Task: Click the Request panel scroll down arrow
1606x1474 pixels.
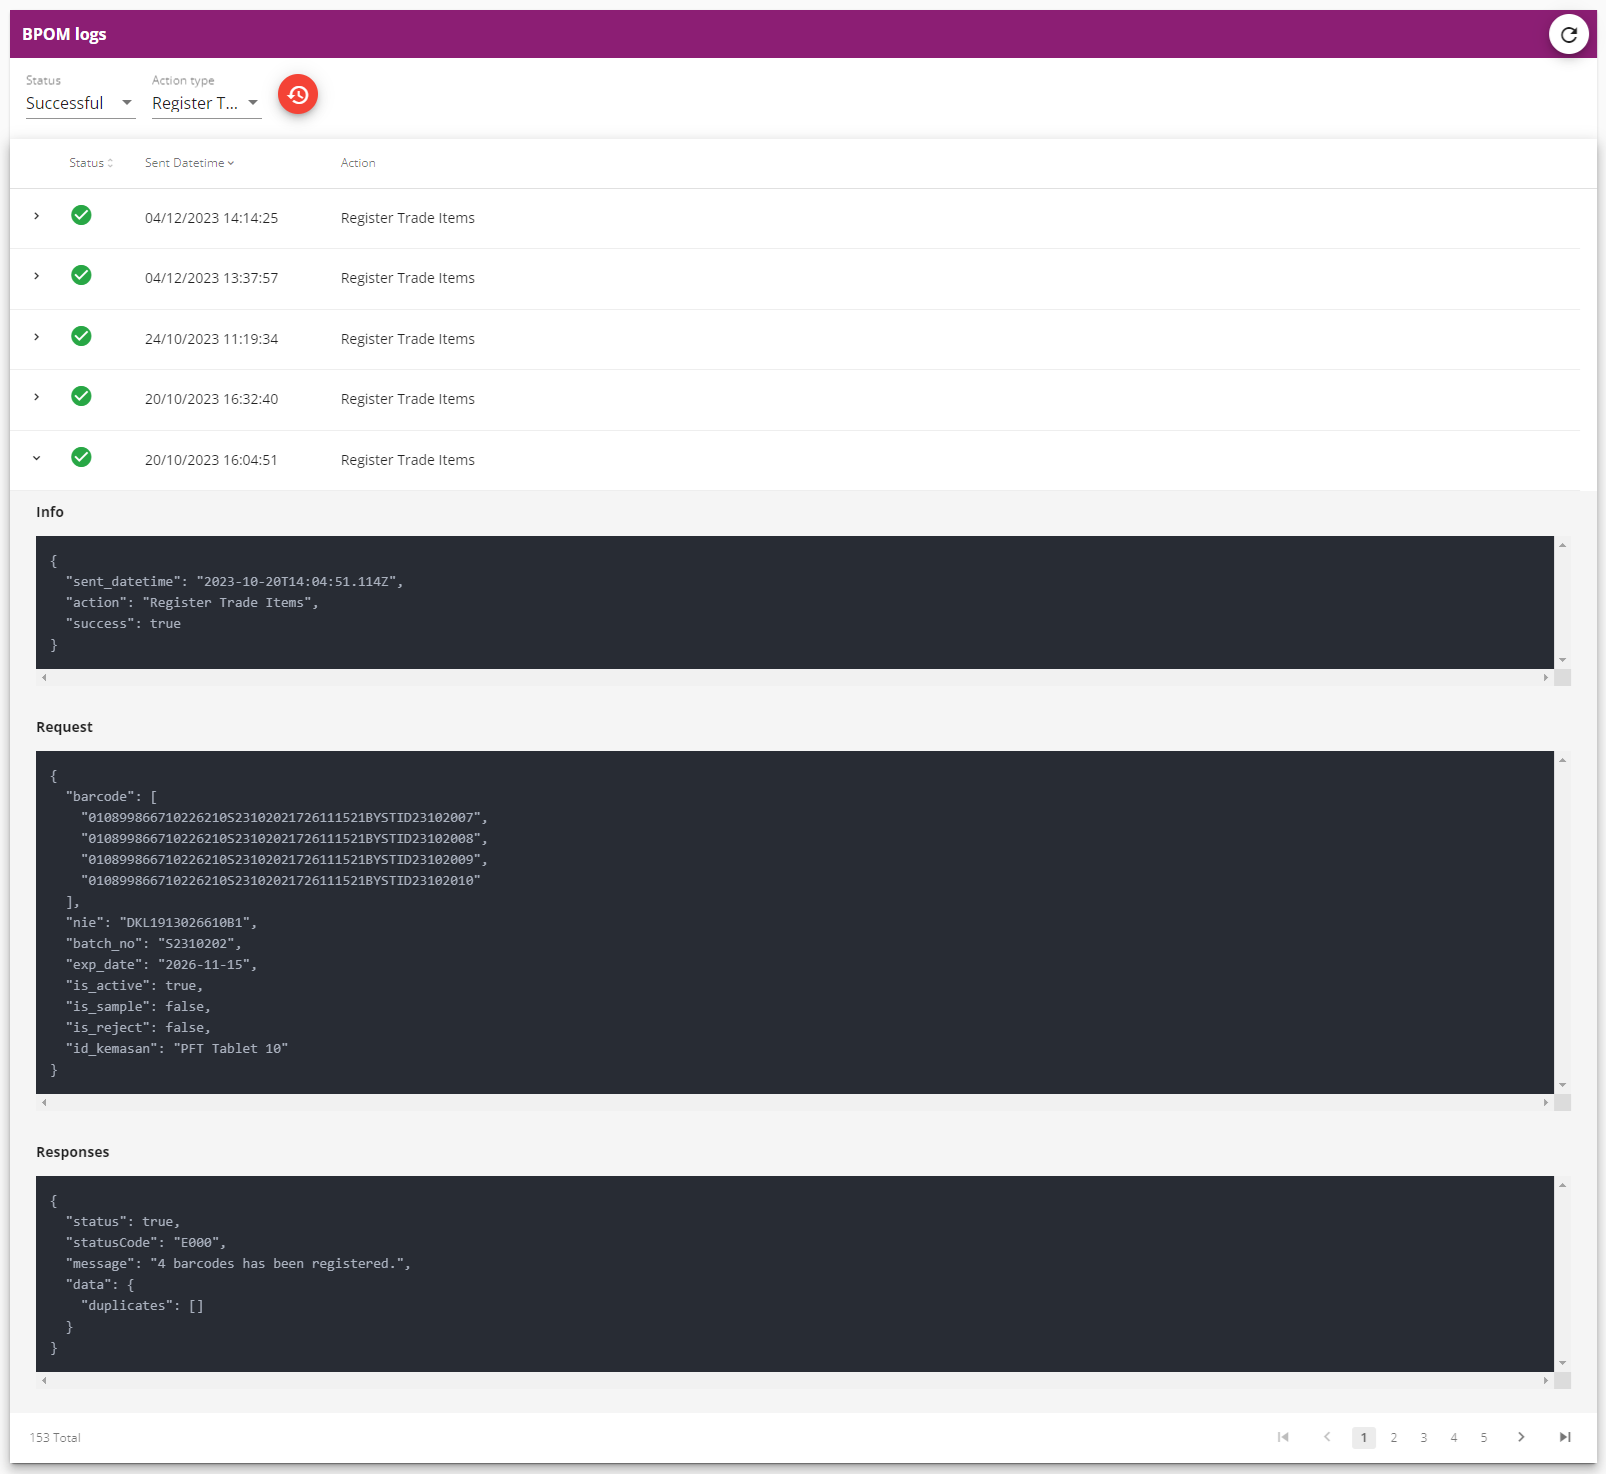Action: coord(1562,1085)
